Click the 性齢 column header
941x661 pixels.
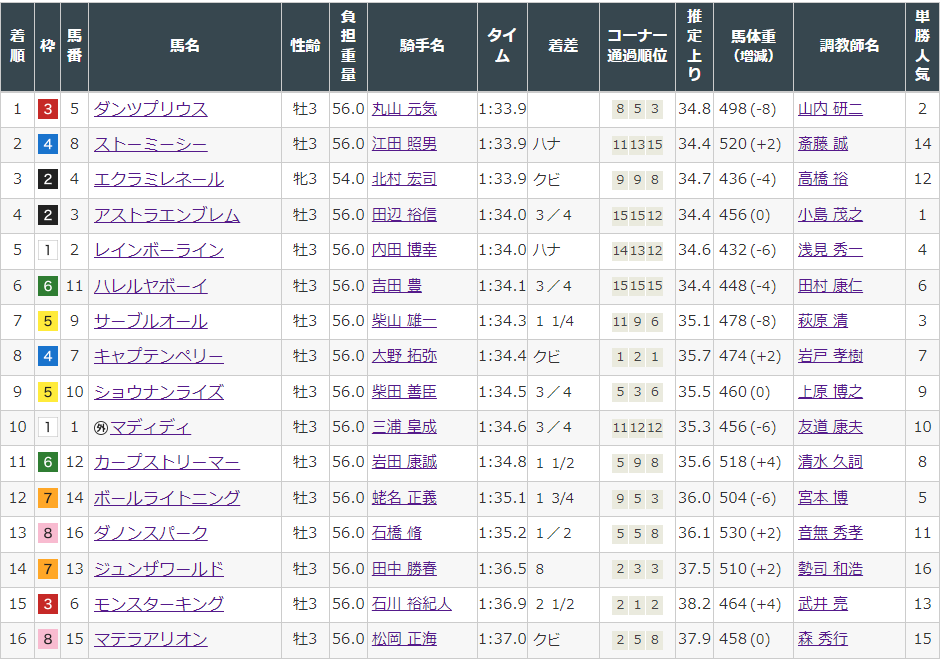305,46
